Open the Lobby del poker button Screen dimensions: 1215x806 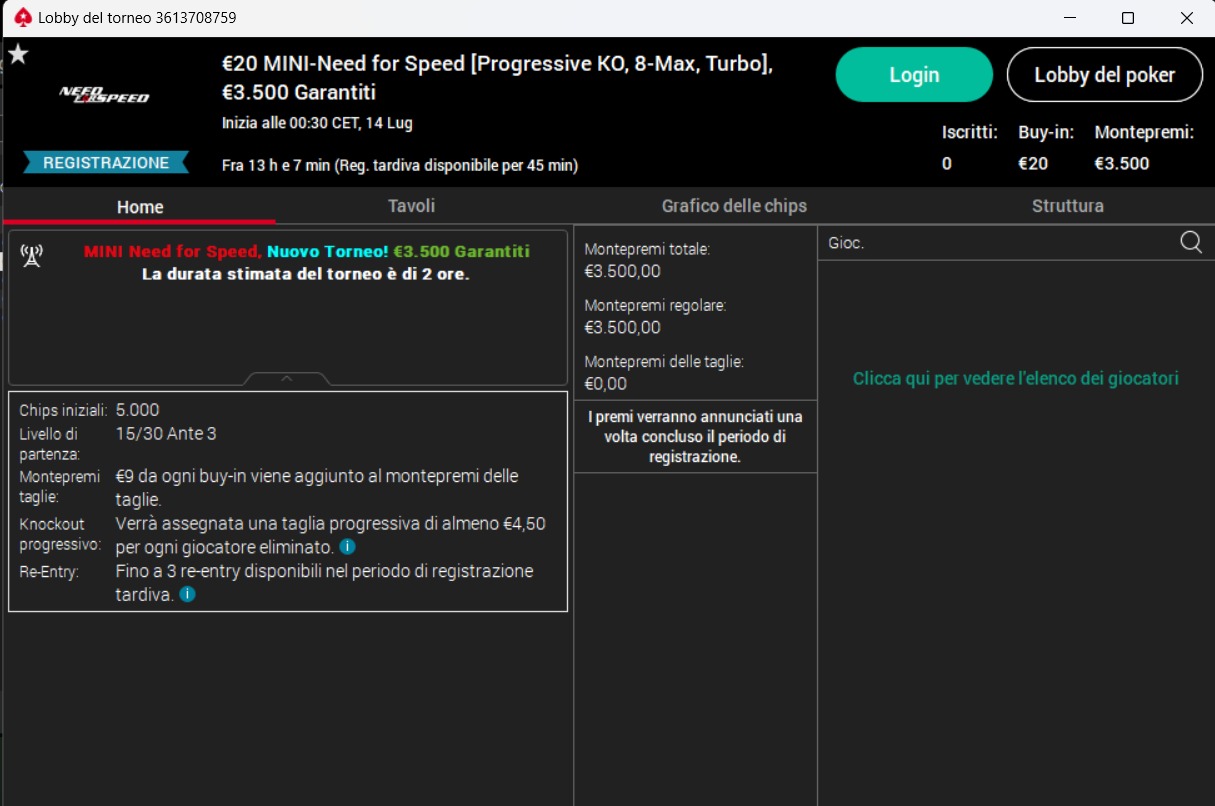point(1105,75)
